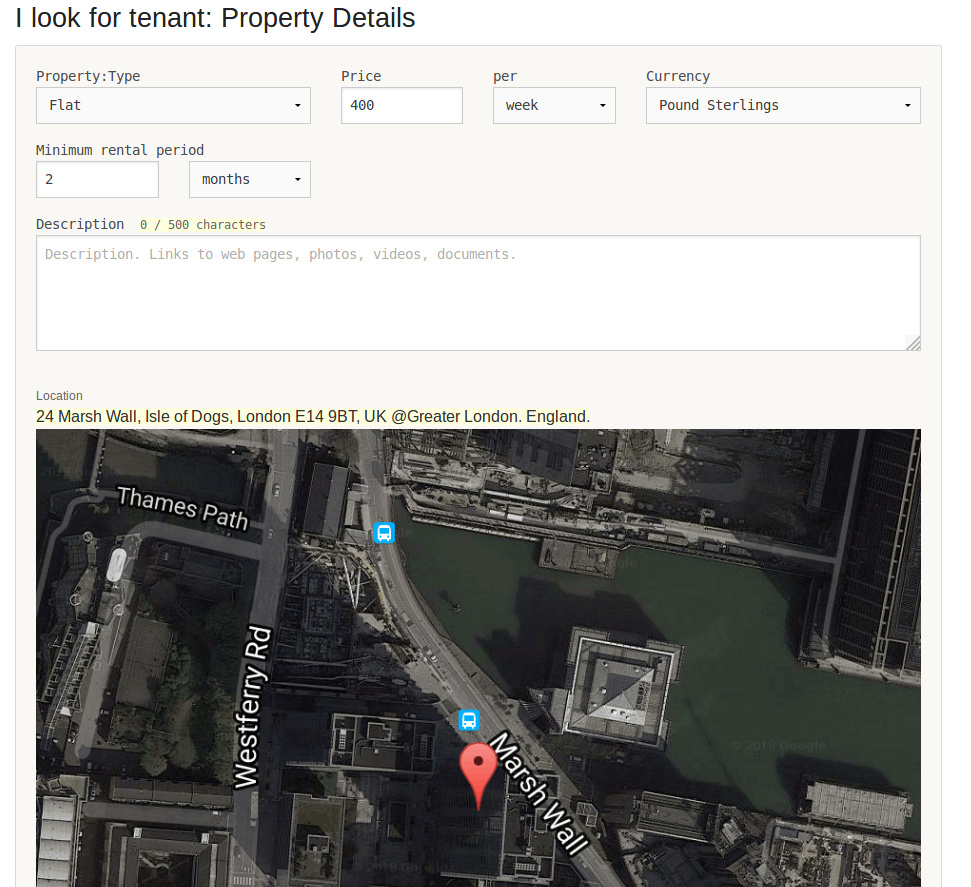Click the Thames Path label on map
Viewport: 971px width, 887px height.
pos(182,507)
